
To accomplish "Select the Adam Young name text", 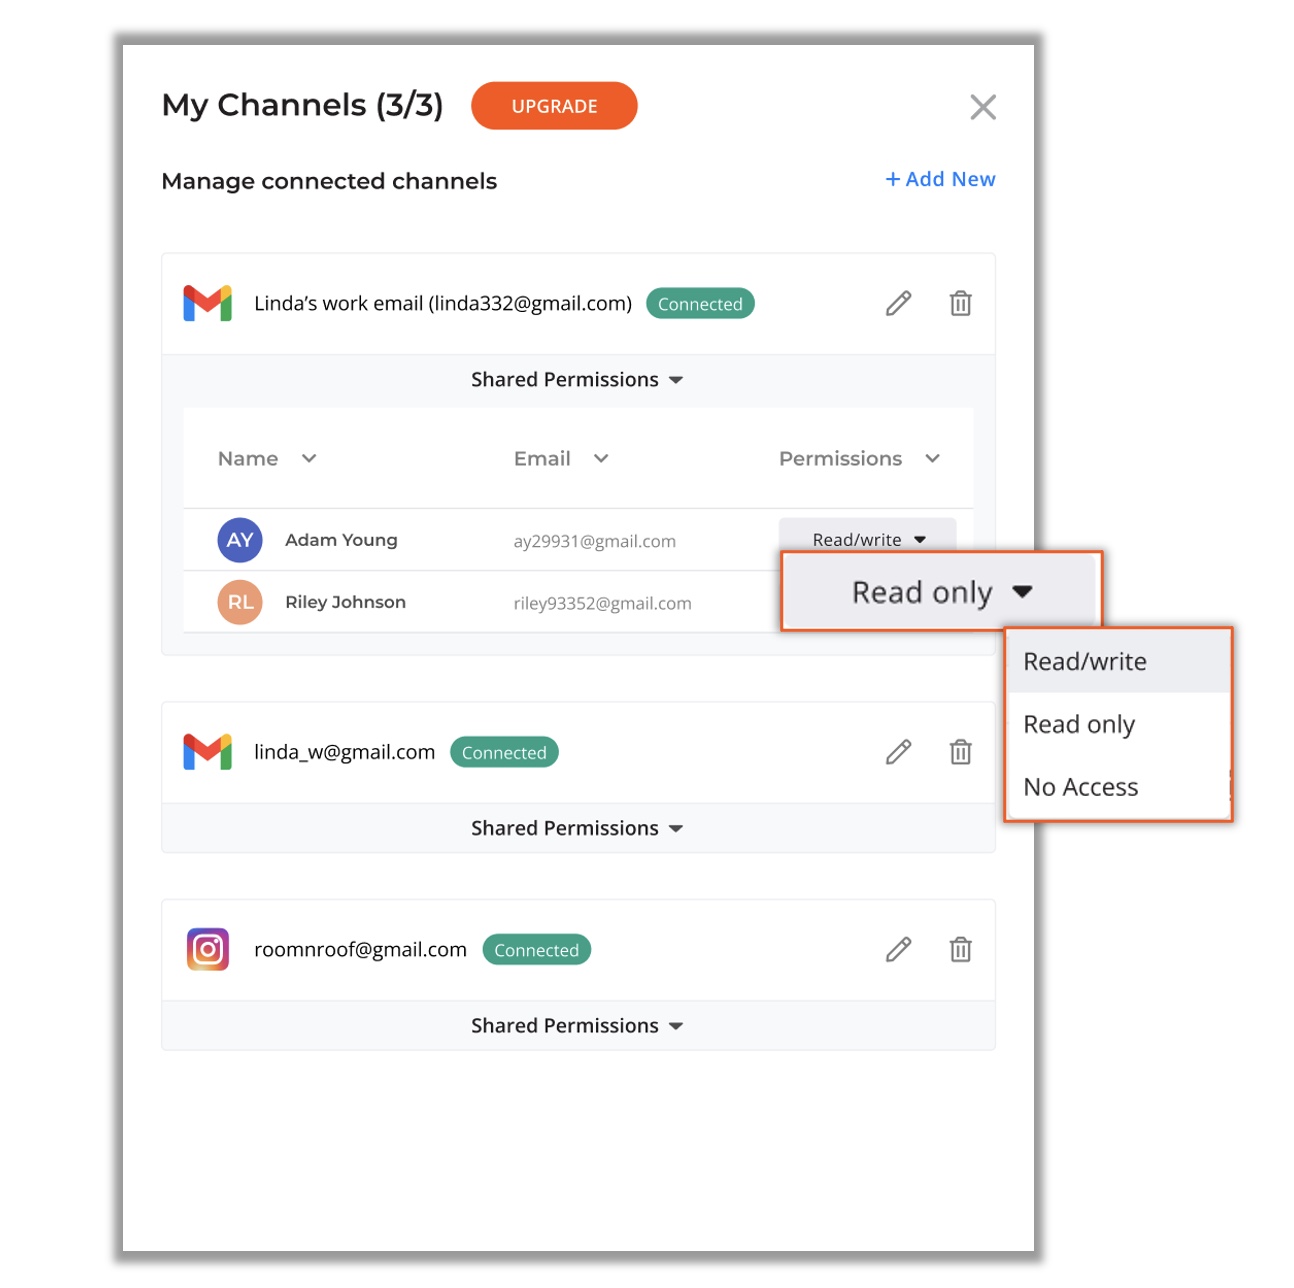I will click(341, 540).
